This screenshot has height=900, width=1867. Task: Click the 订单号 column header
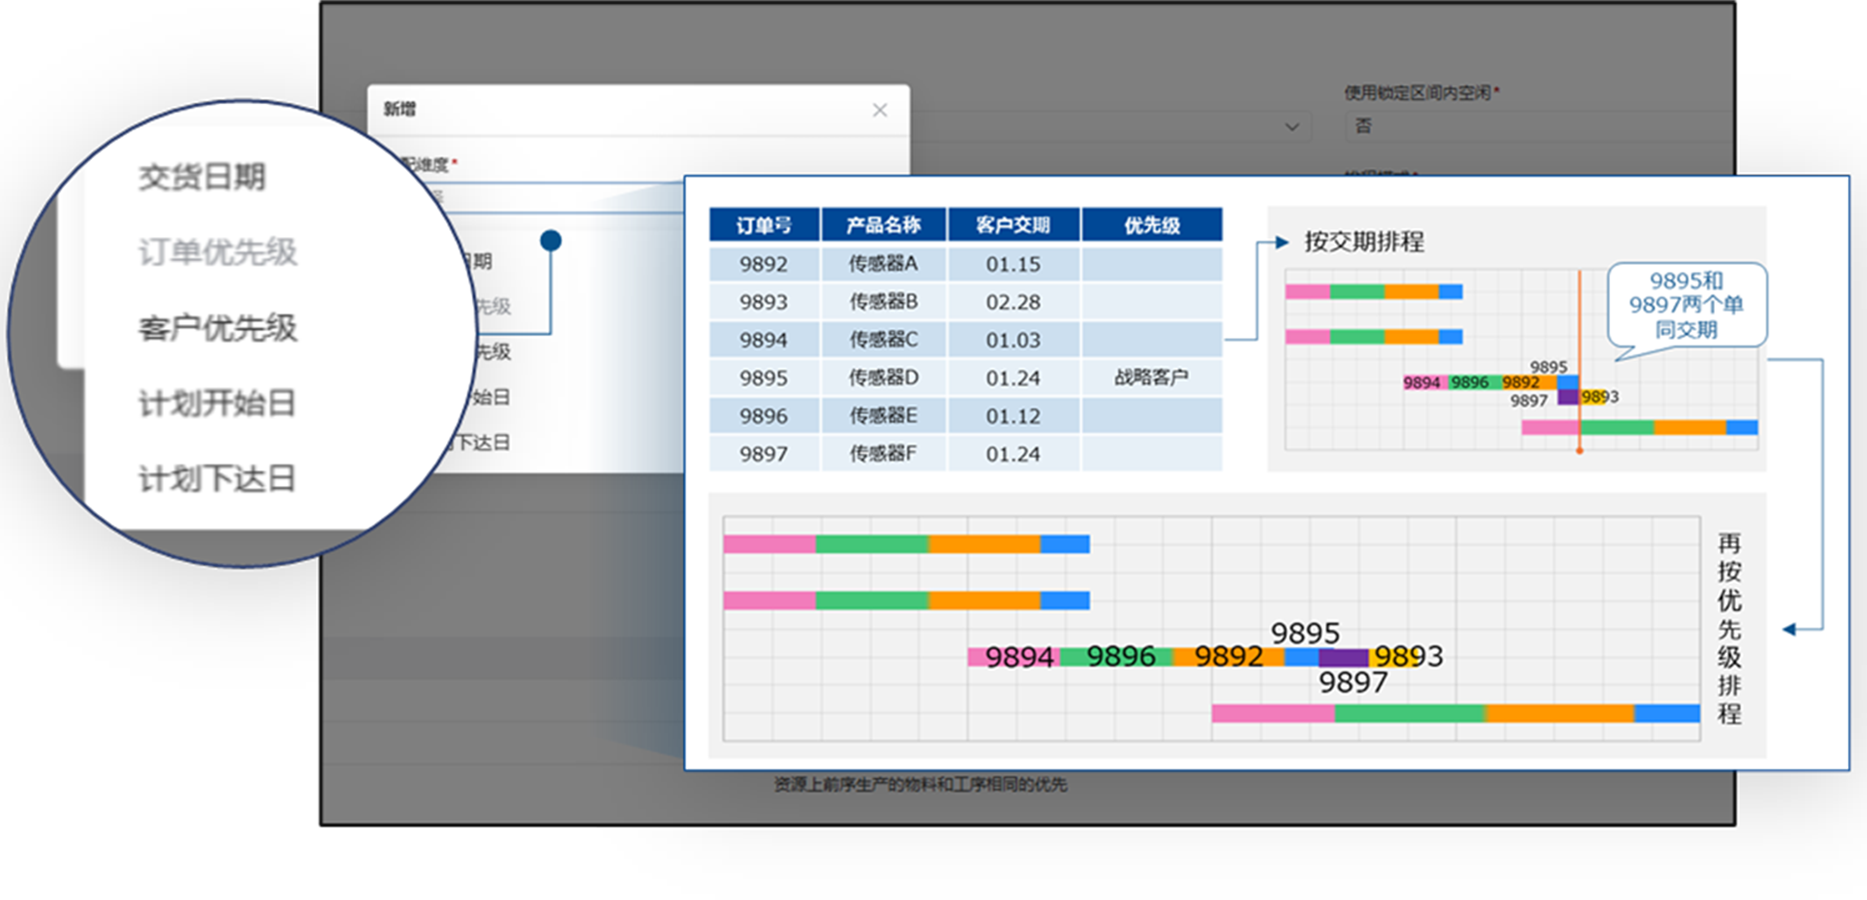764,224
